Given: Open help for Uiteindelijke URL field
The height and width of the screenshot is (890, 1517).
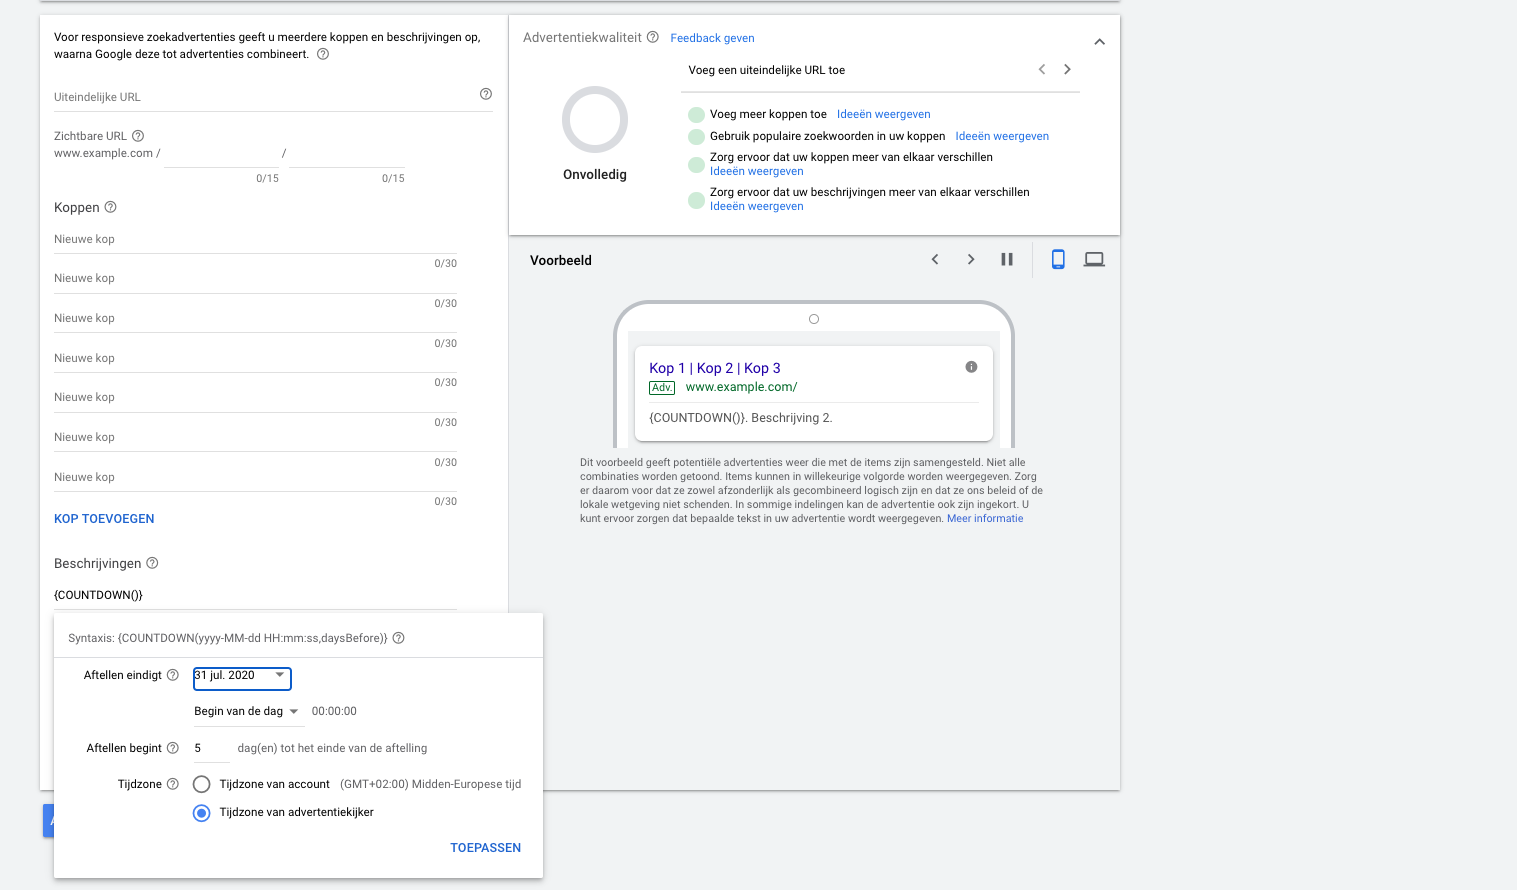Looking at the screenshot, I should click(486, 94).
